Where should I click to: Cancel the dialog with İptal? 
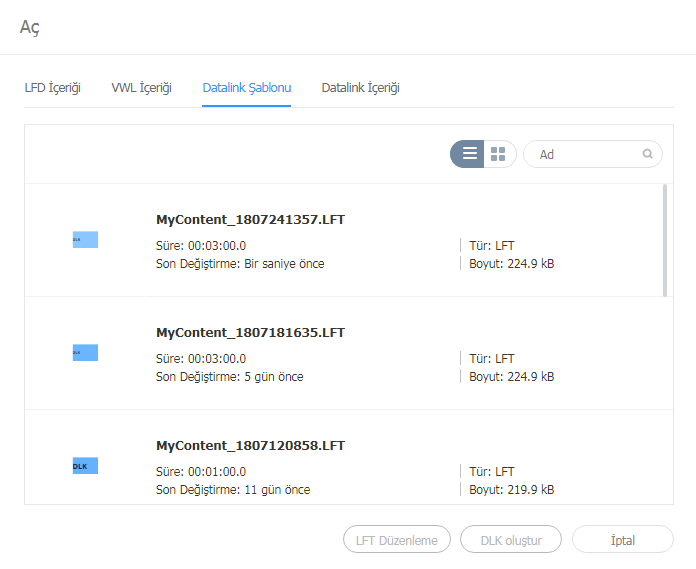click(x=622, y=540)
